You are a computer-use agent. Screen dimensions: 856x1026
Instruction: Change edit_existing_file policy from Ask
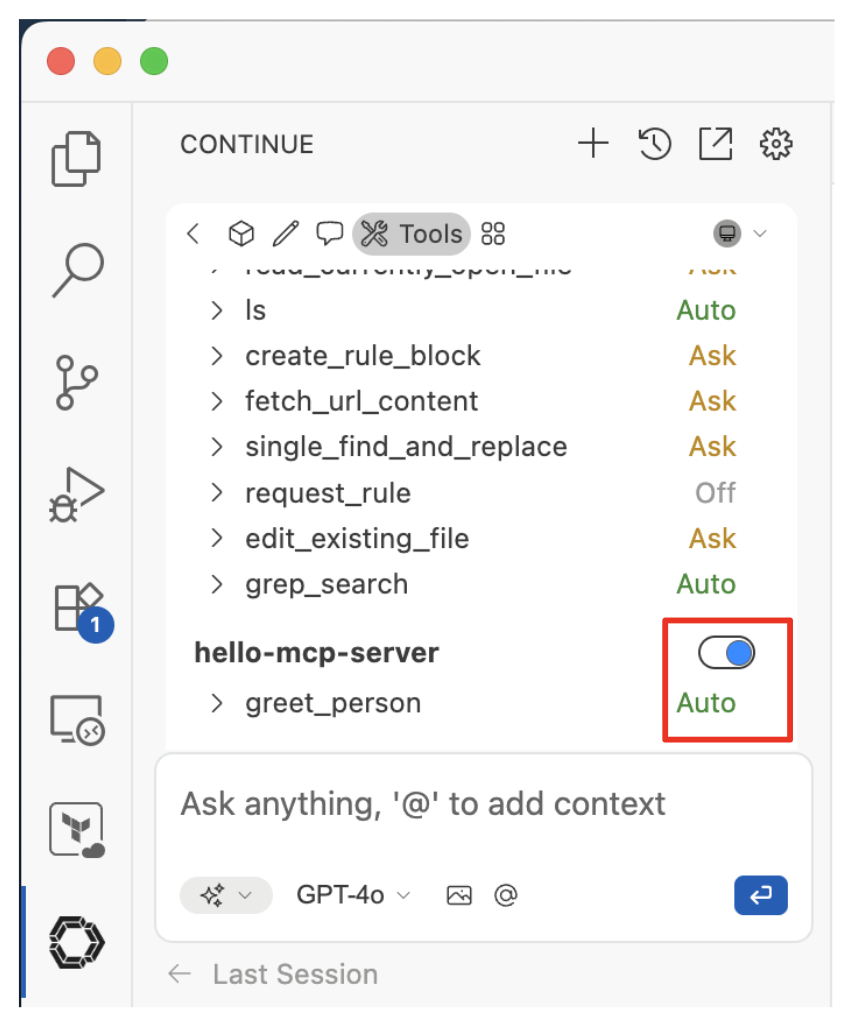tap(712, 539)
